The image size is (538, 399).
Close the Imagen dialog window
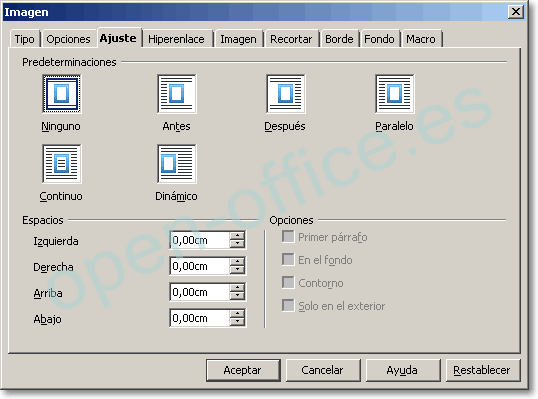click(x=515, y=12)
